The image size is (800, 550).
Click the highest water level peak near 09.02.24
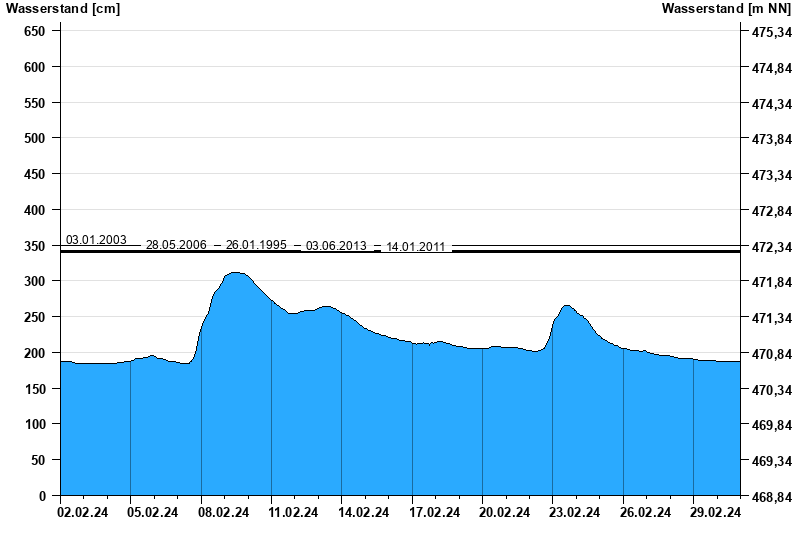[236, 273]
